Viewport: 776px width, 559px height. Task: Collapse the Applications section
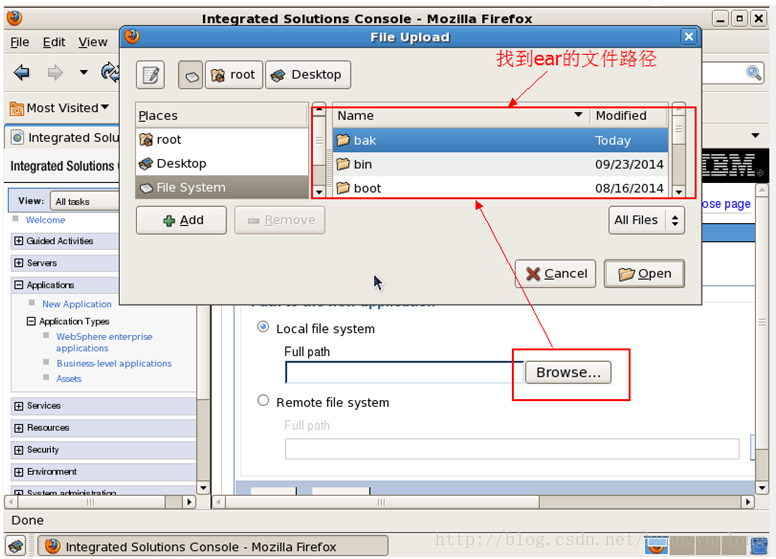18,285
